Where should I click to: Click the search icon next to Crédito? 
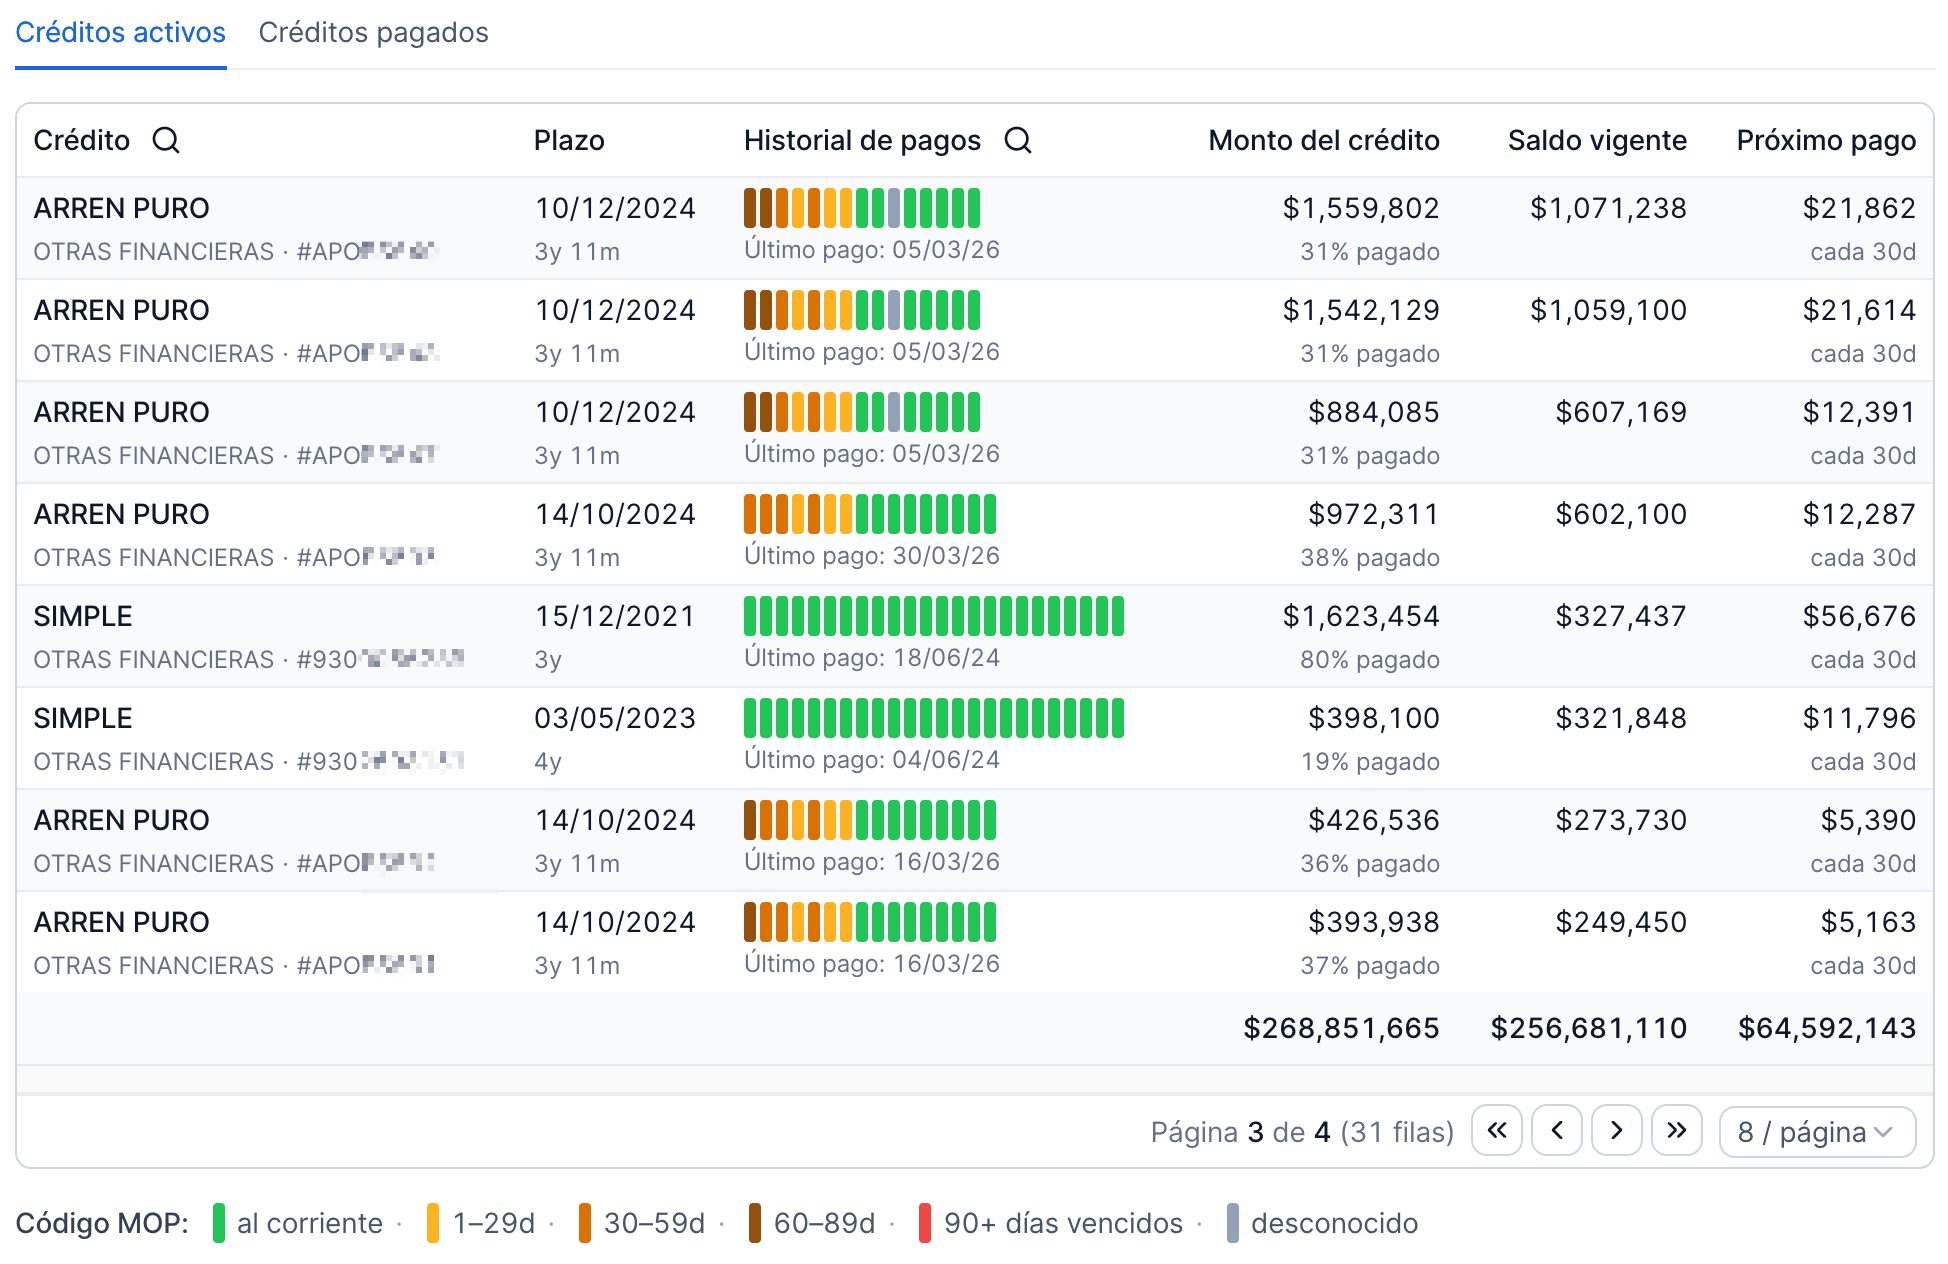166,140
